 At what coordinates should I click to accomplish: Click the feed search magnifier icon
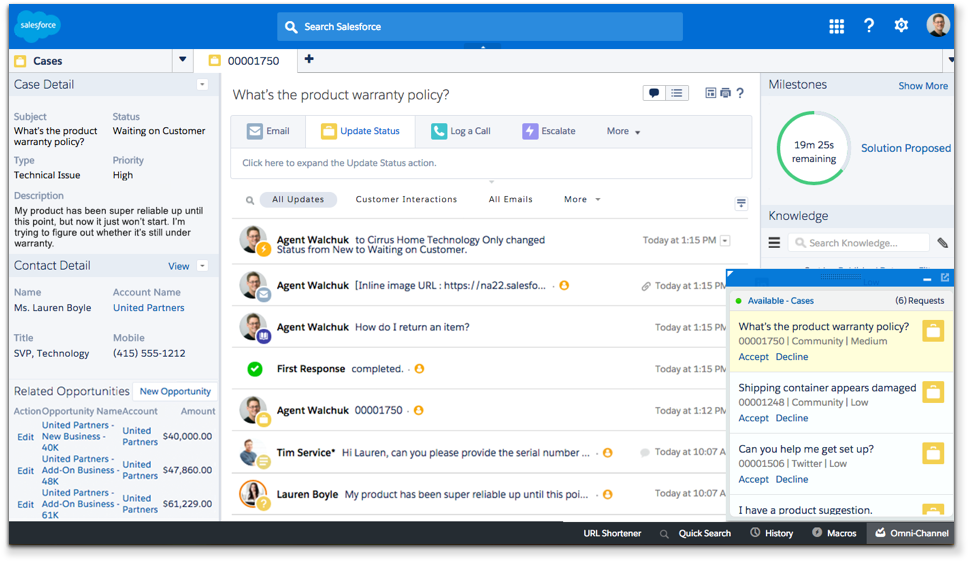[x=249, y=200]
